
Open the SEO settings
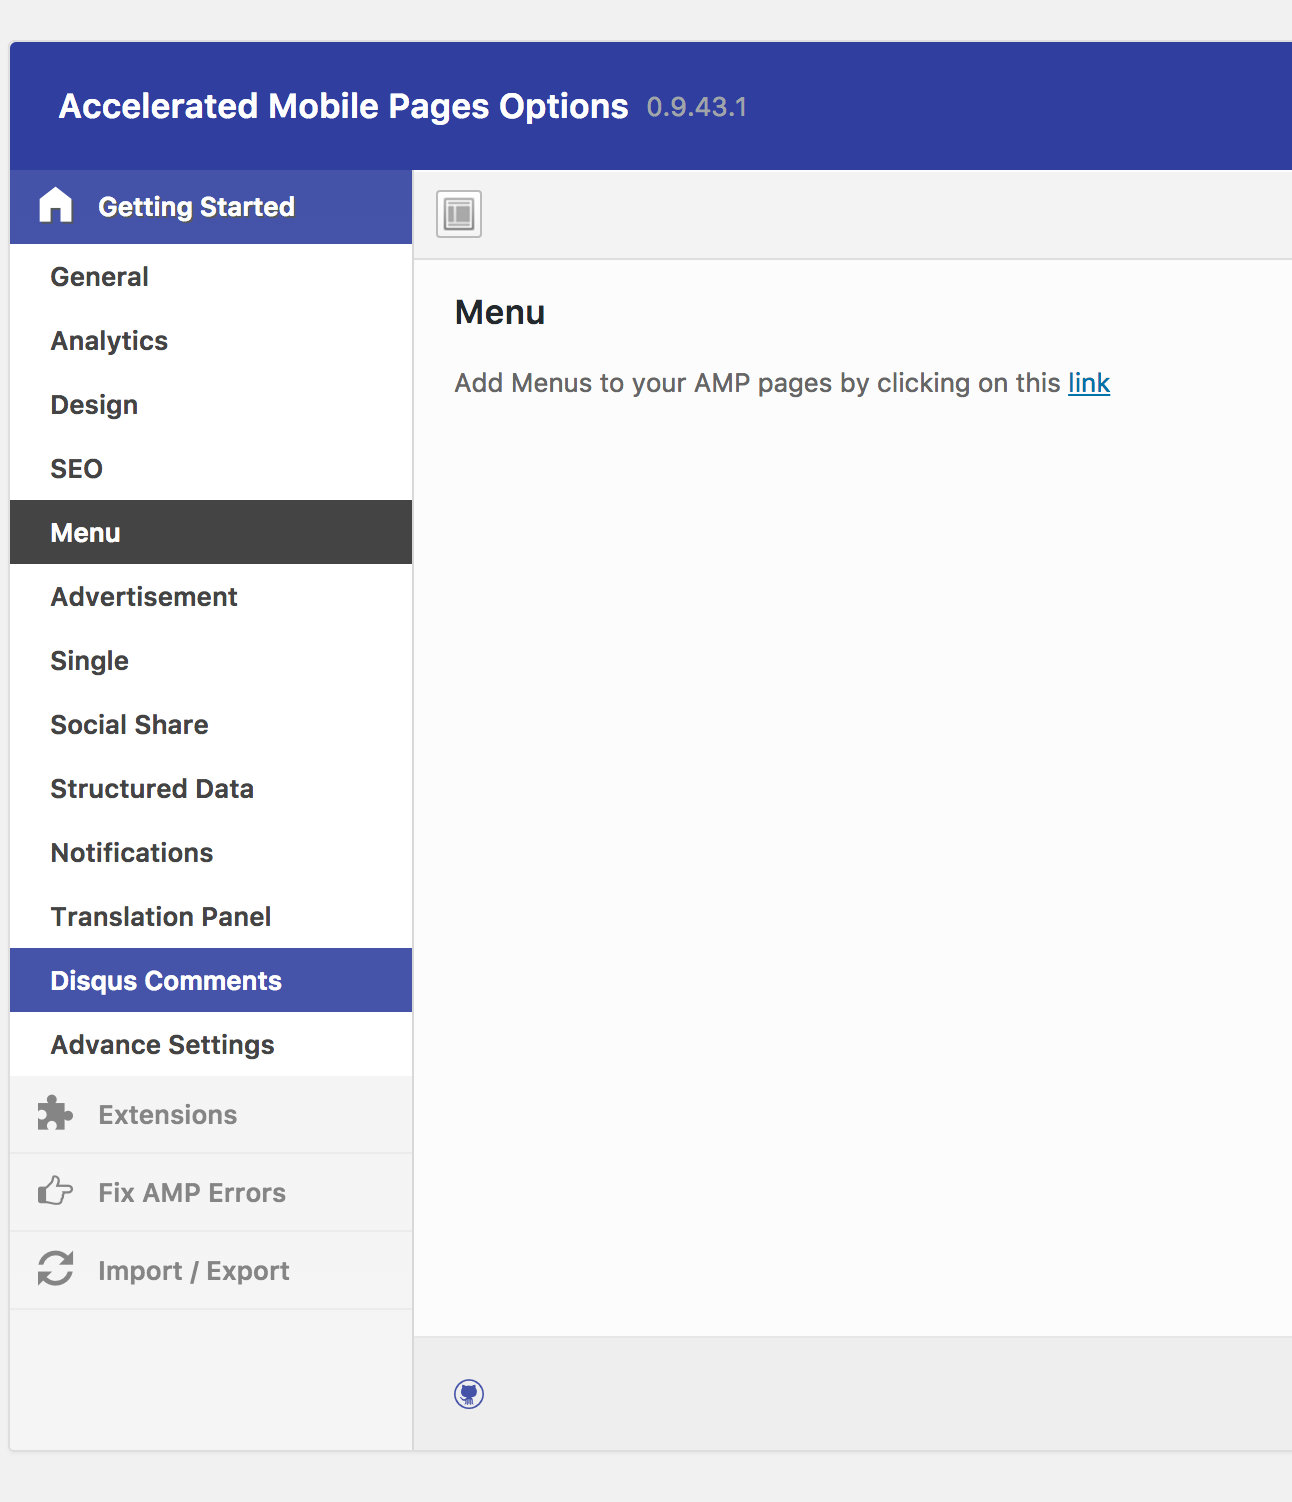pos(77,469)
